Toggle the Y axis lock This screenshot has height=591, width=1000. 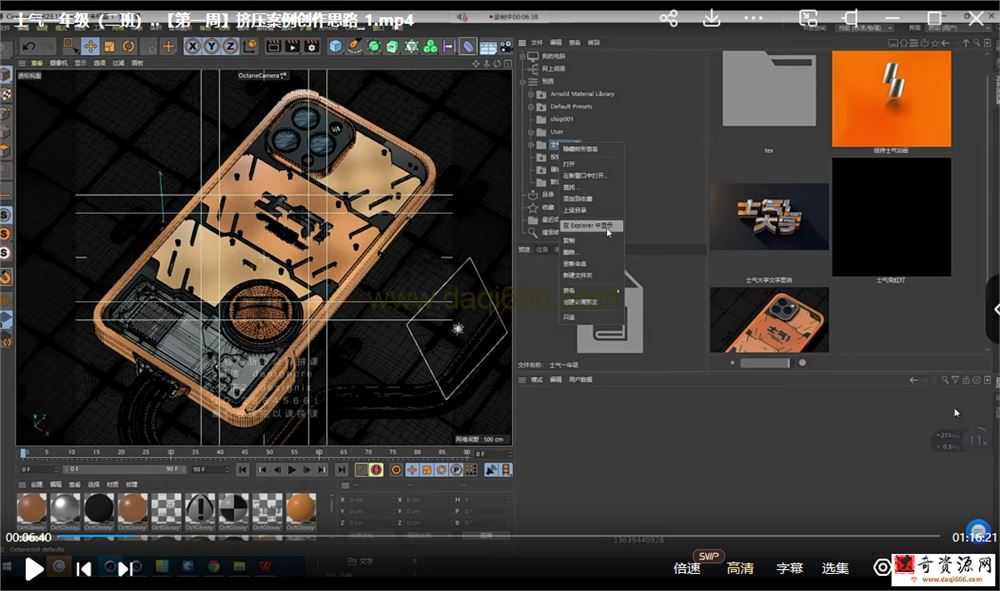(212, 46)
